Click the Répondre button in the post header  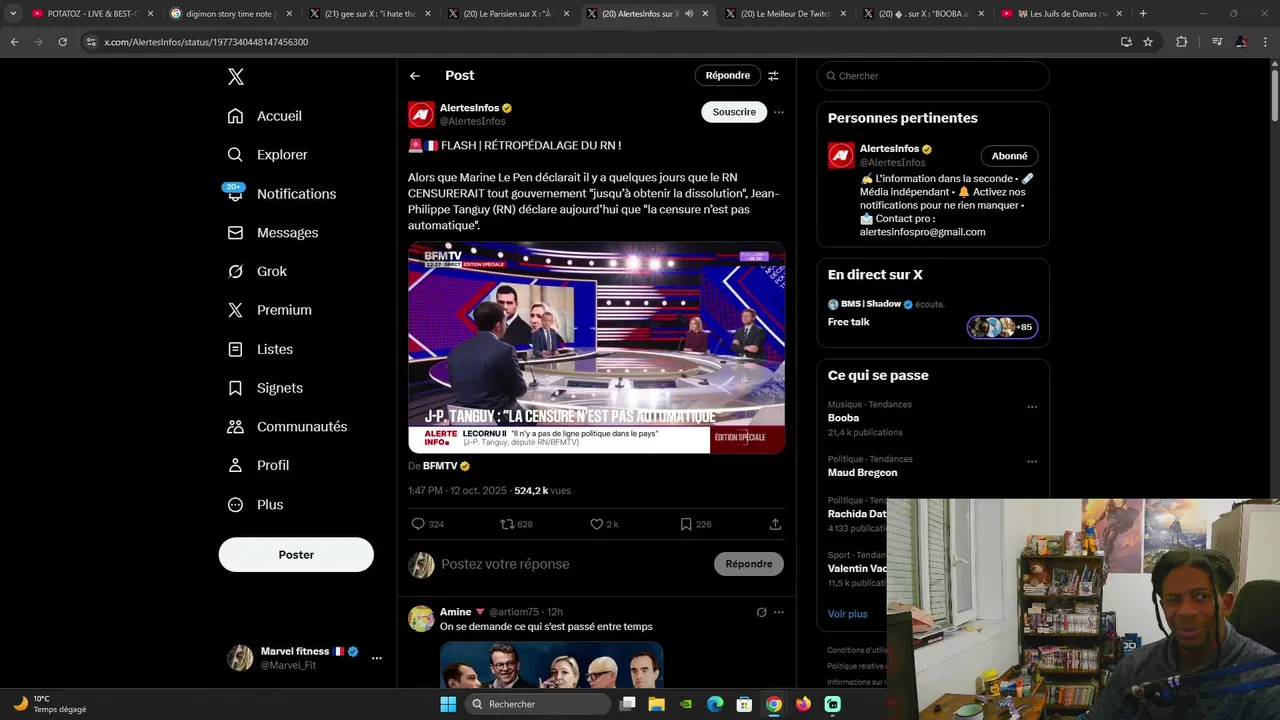[728, 76]
